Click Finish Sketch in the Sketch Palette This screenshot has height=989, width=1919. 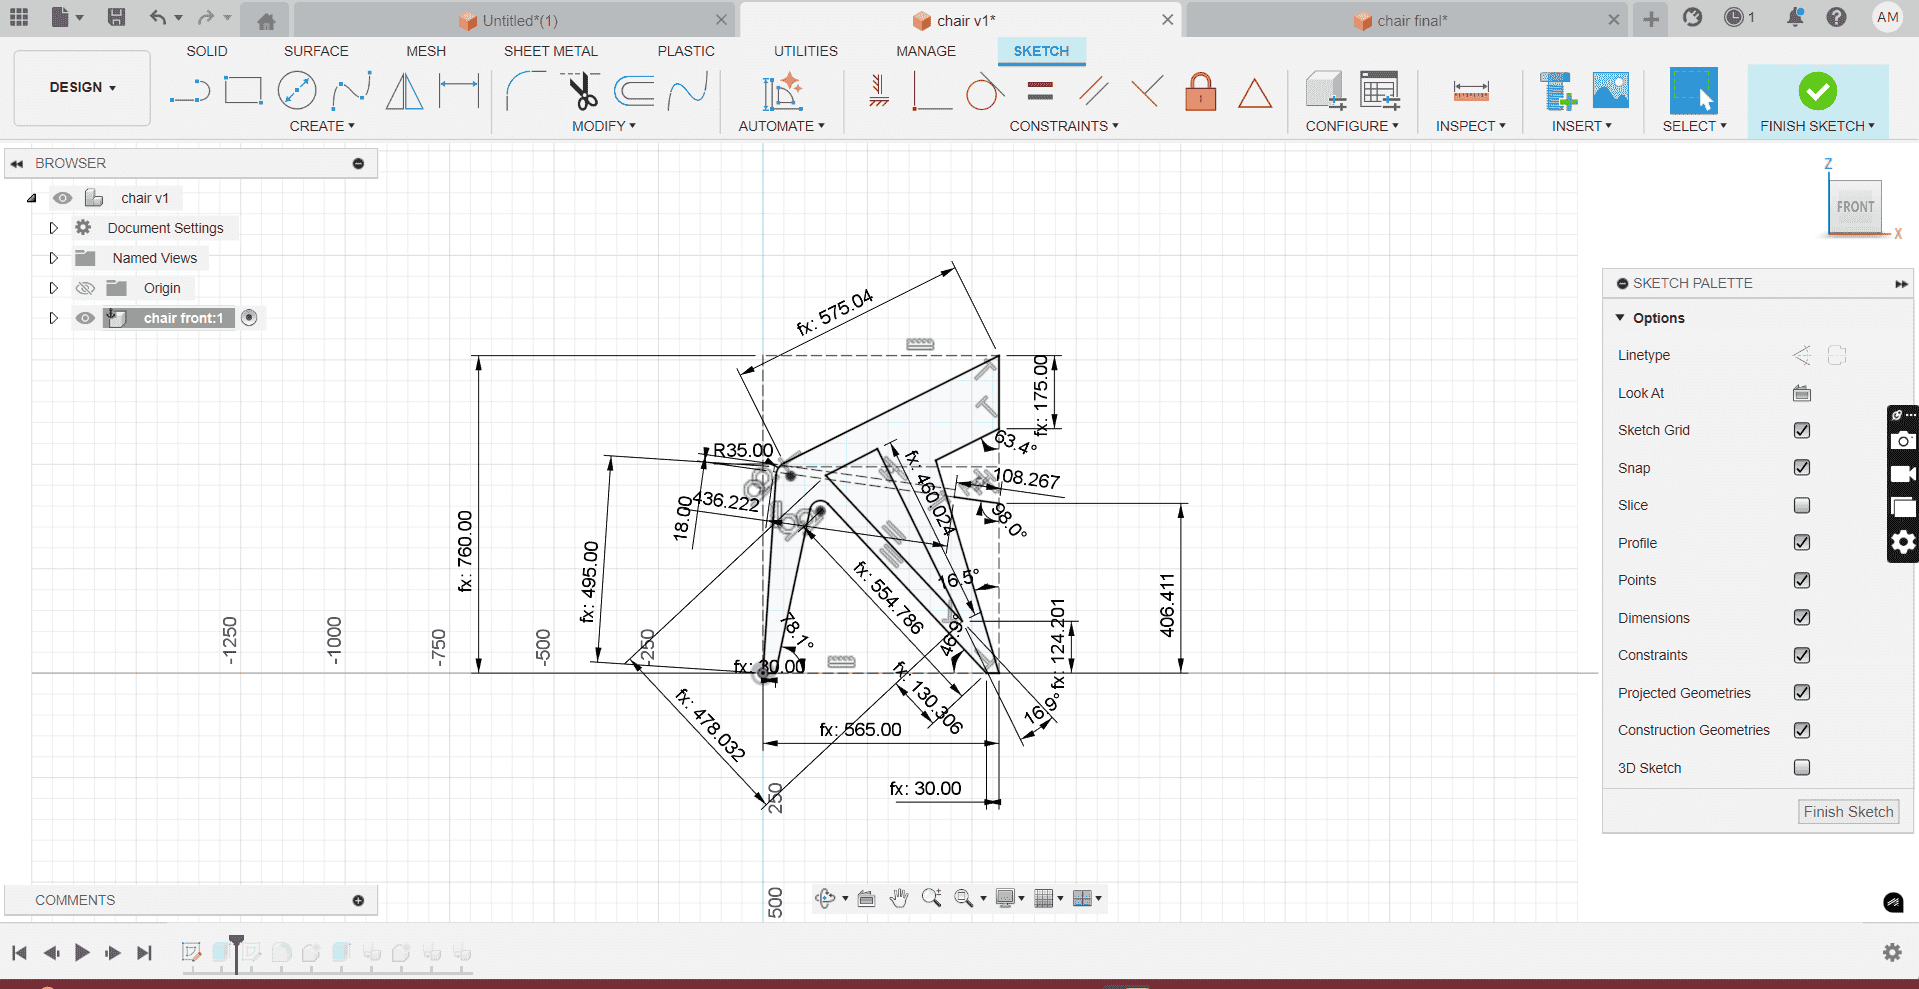1847,811
